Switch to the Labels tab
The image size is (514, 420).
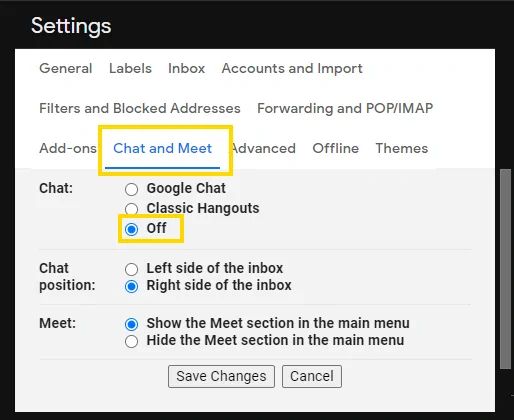[x=130, y=68]
